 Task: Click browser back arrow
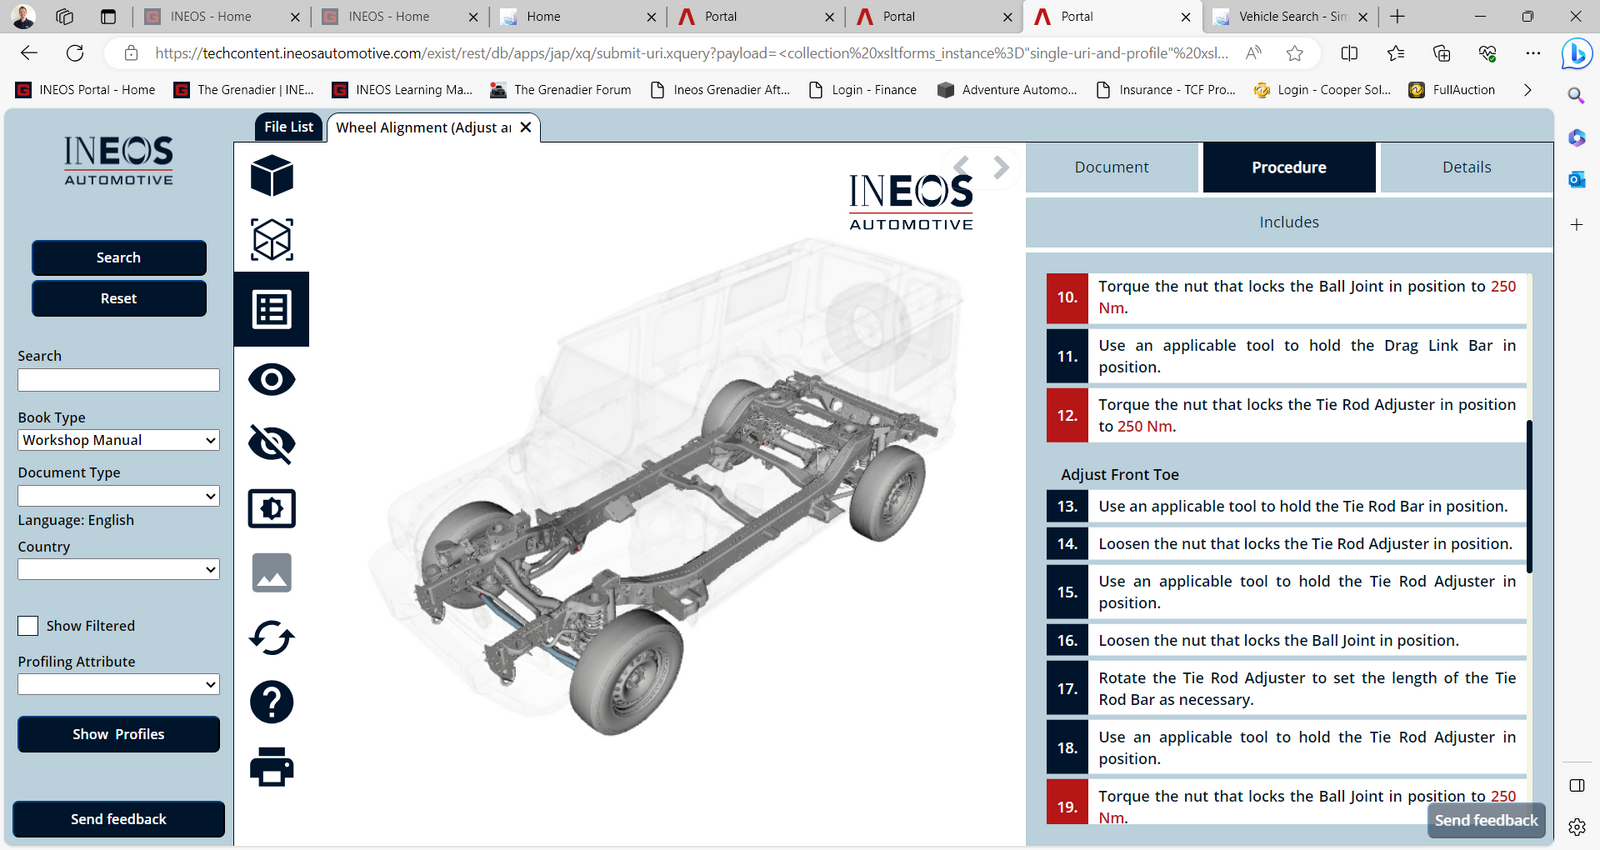point(29,53)
